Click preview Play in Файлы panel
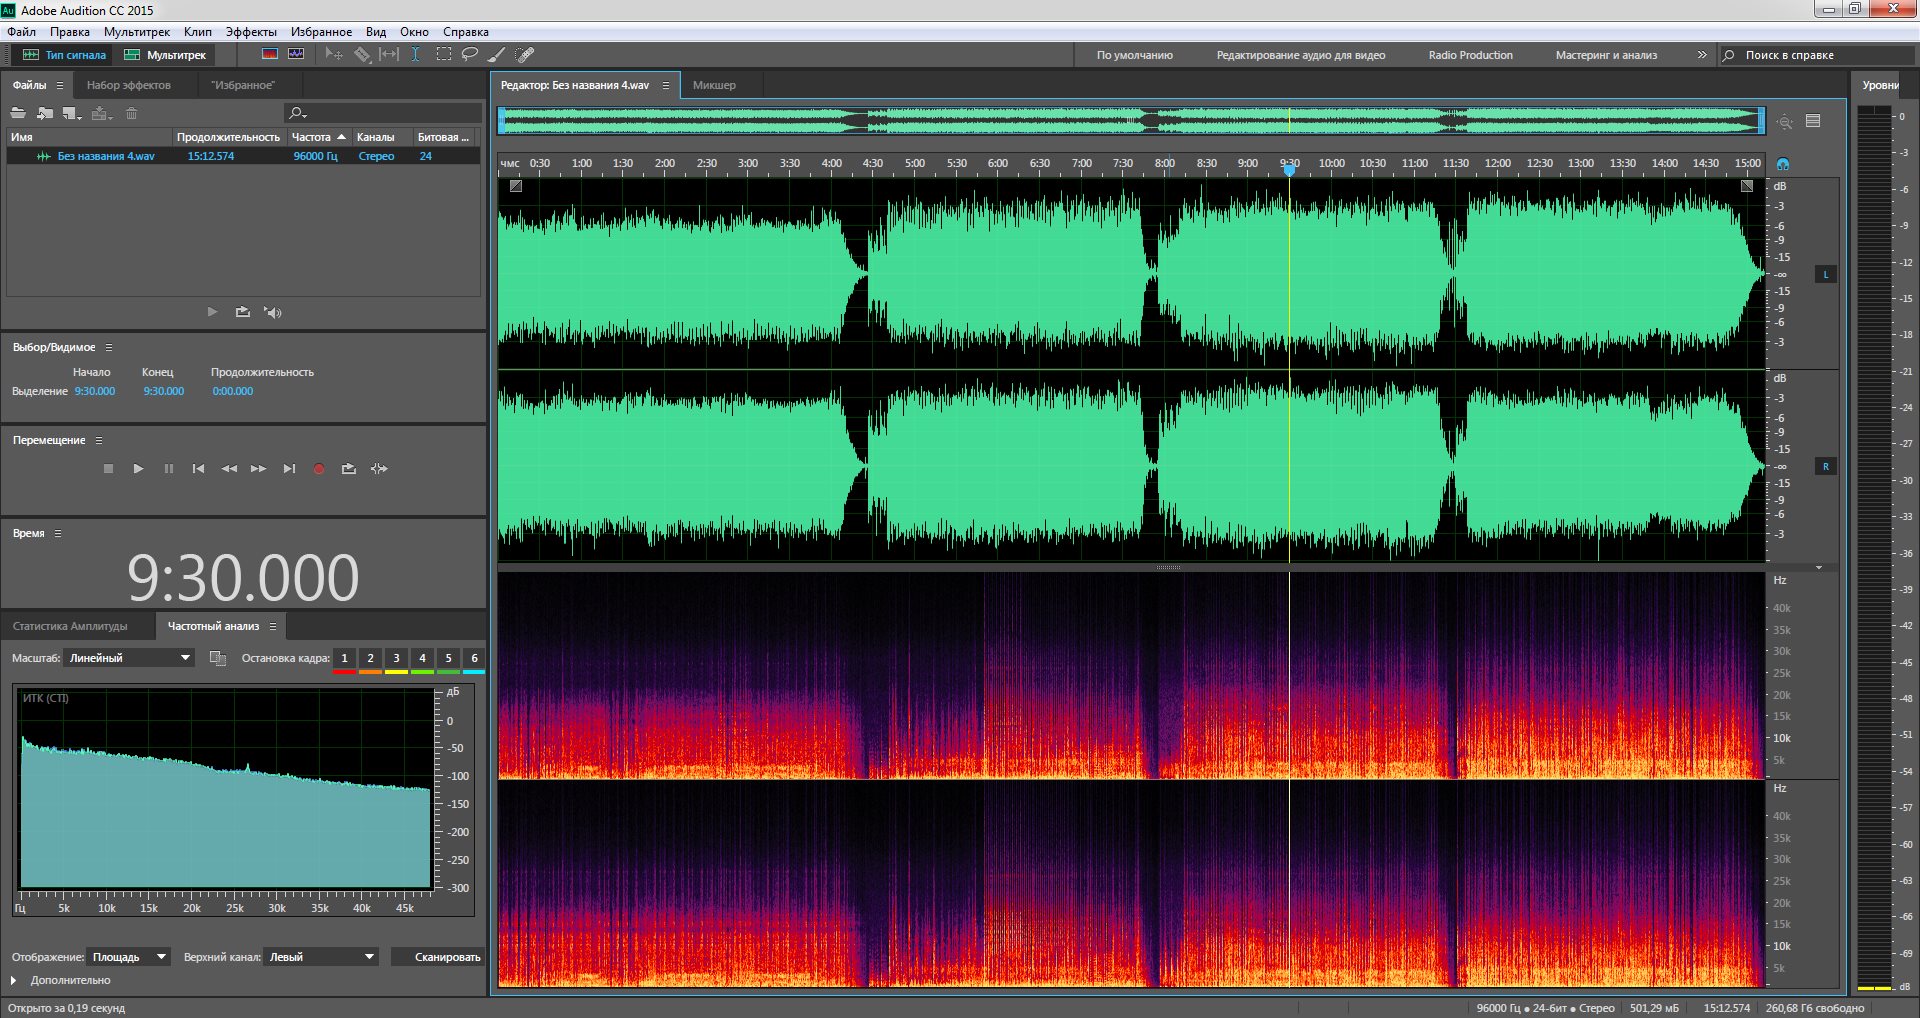Image resolution: width=1920 pixels, height=1018 pixels. pyautogui.click(x=212, y=312)
